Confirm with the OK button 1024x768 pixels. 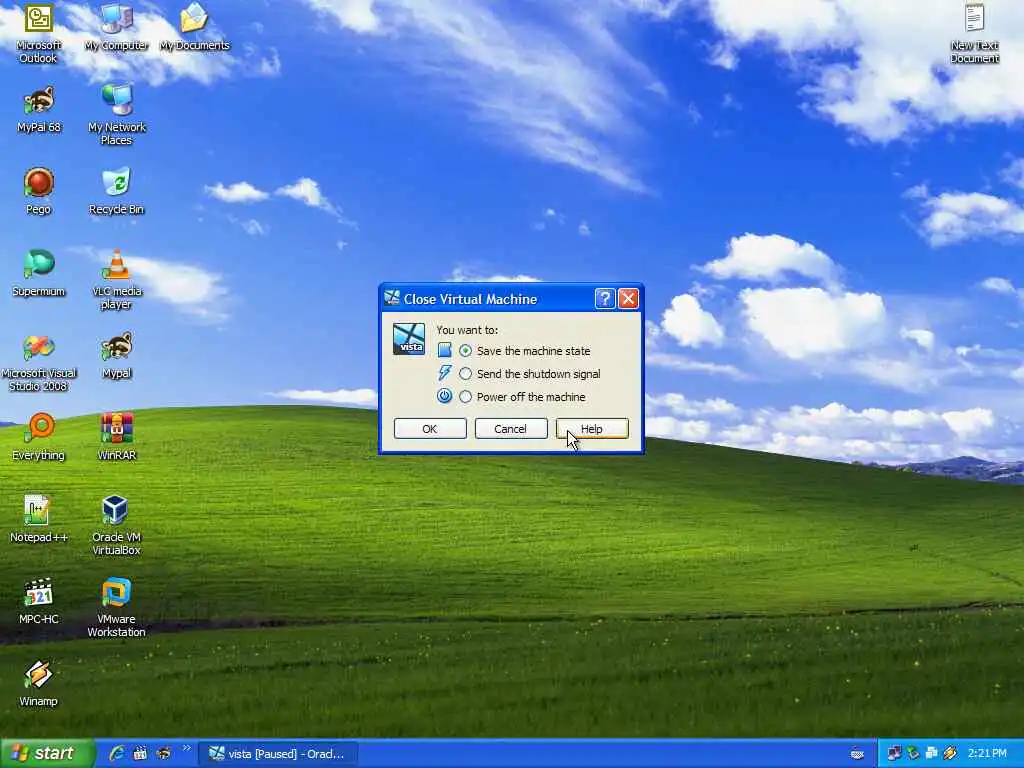point(430,428)
